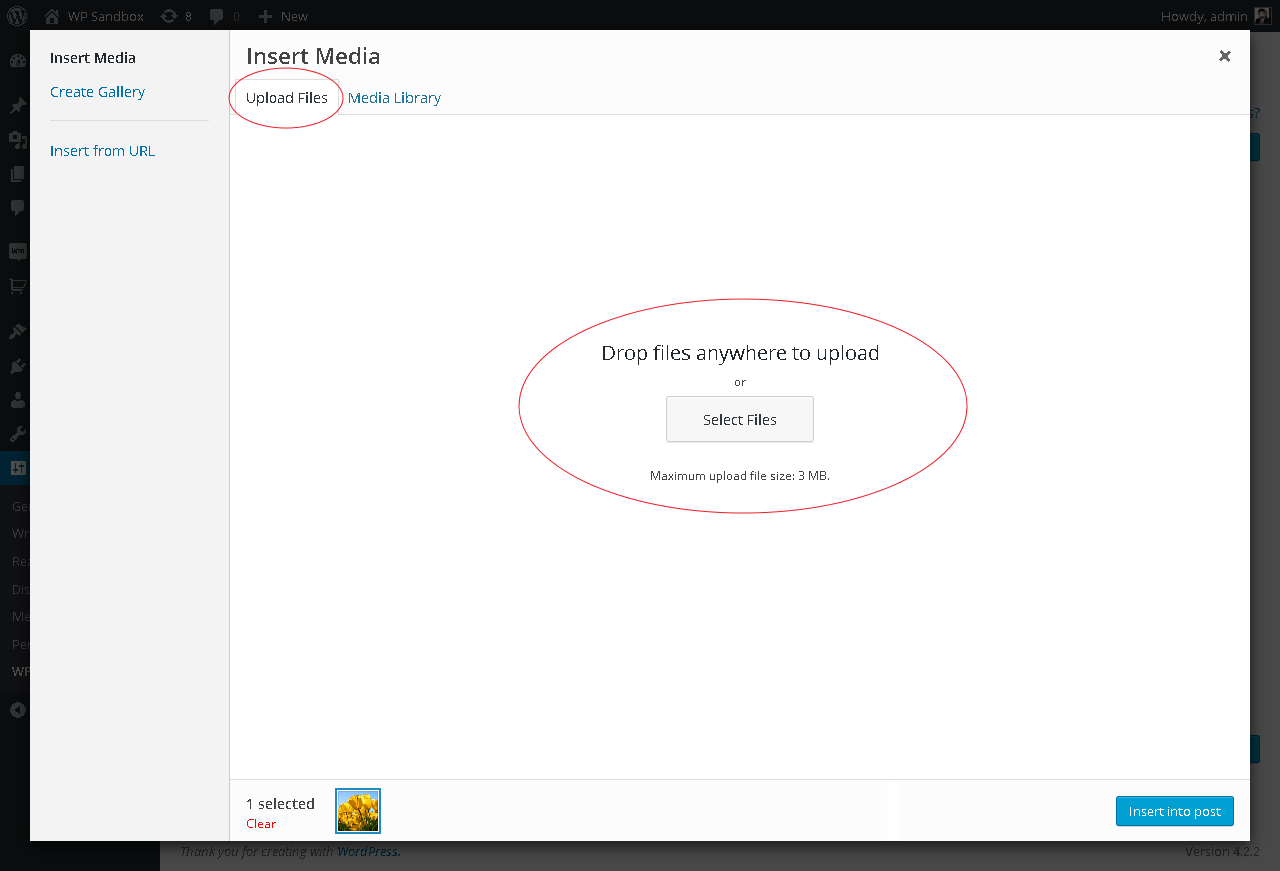1280x871 pixels.
Task: Open Products cart icon in background admin menu
Action: (x=17, y=286)
